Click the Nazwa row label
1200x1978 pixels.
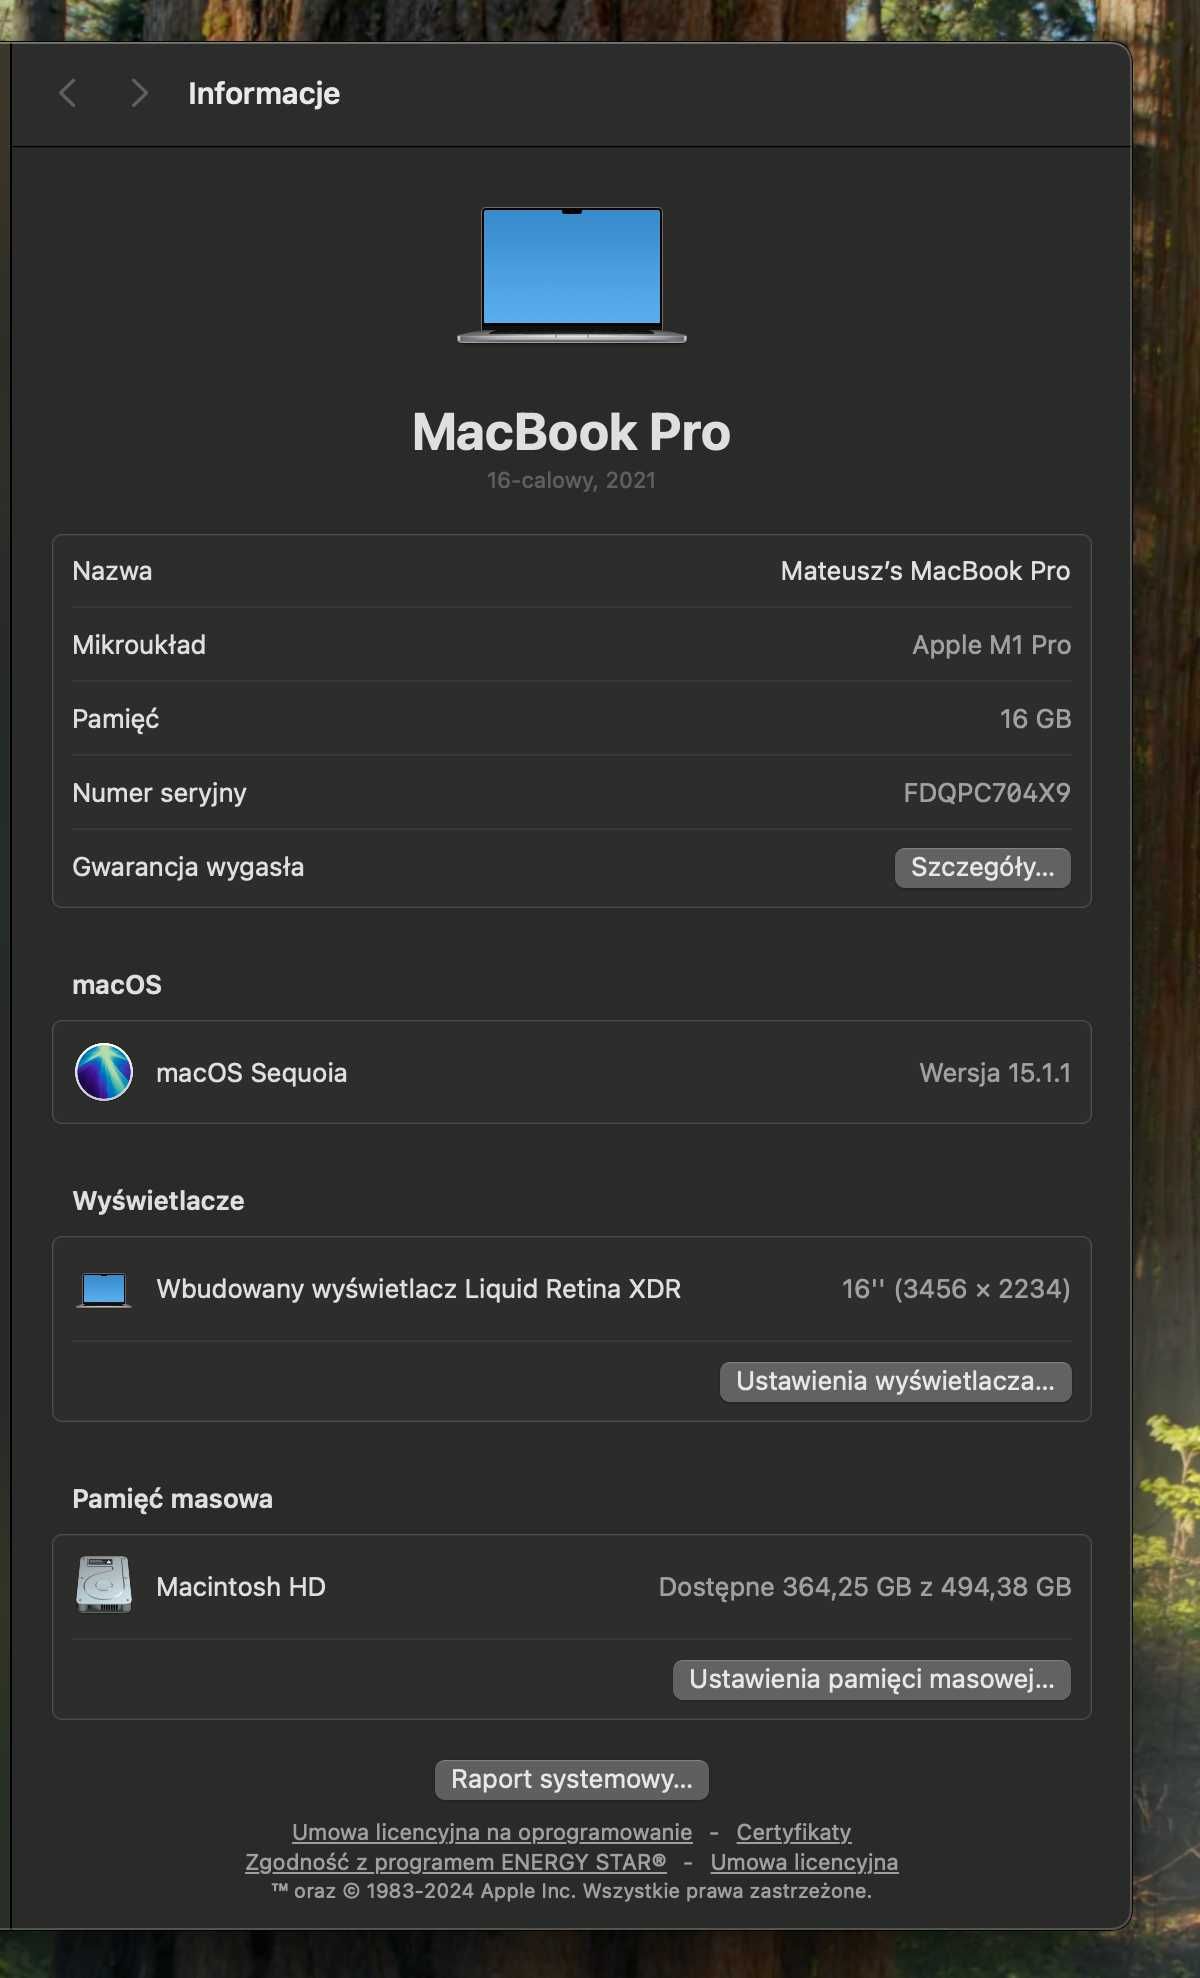point(112,571)
